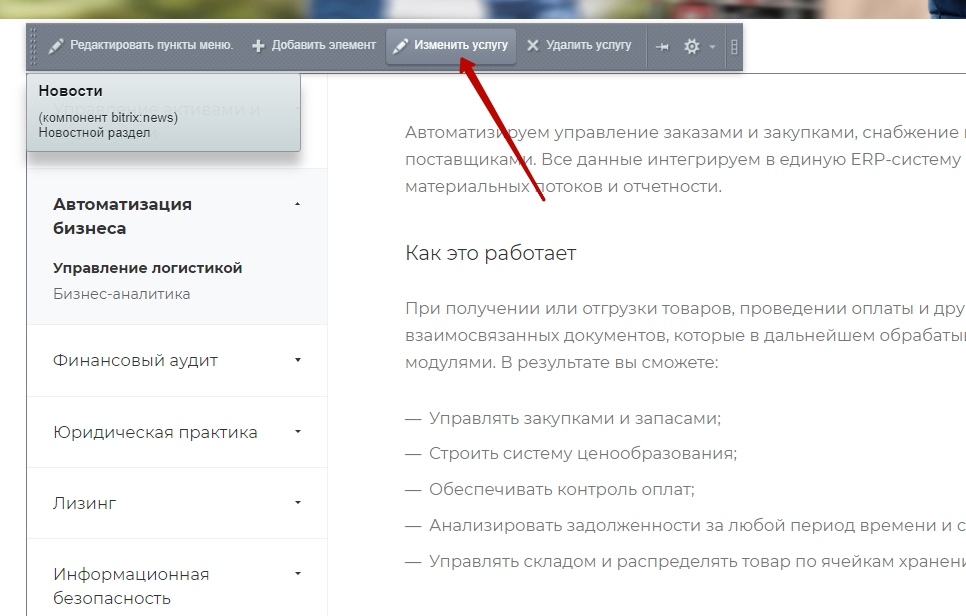Click 'Изменить услугу' button
966x616 pixels.
[x=450, y=46]
